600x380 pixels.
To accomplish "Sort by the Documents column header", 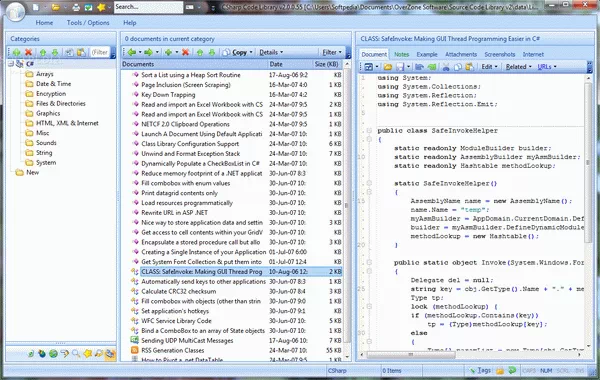I will 194,64.
